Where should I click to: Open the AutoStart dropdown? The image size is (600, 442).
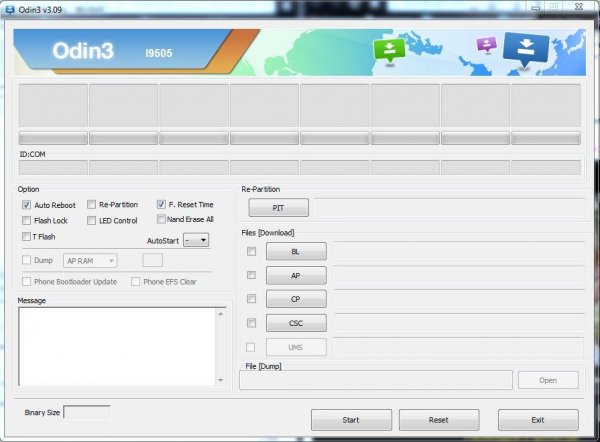[x=196, y=240]
